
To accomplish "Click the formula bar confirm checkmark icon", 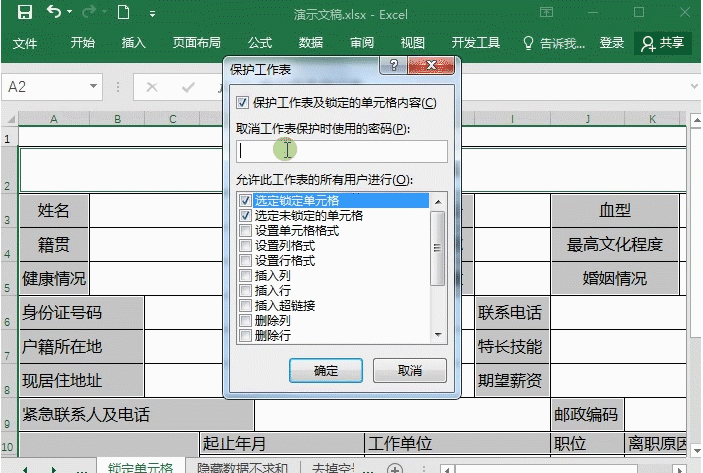I will pos(188,87).
